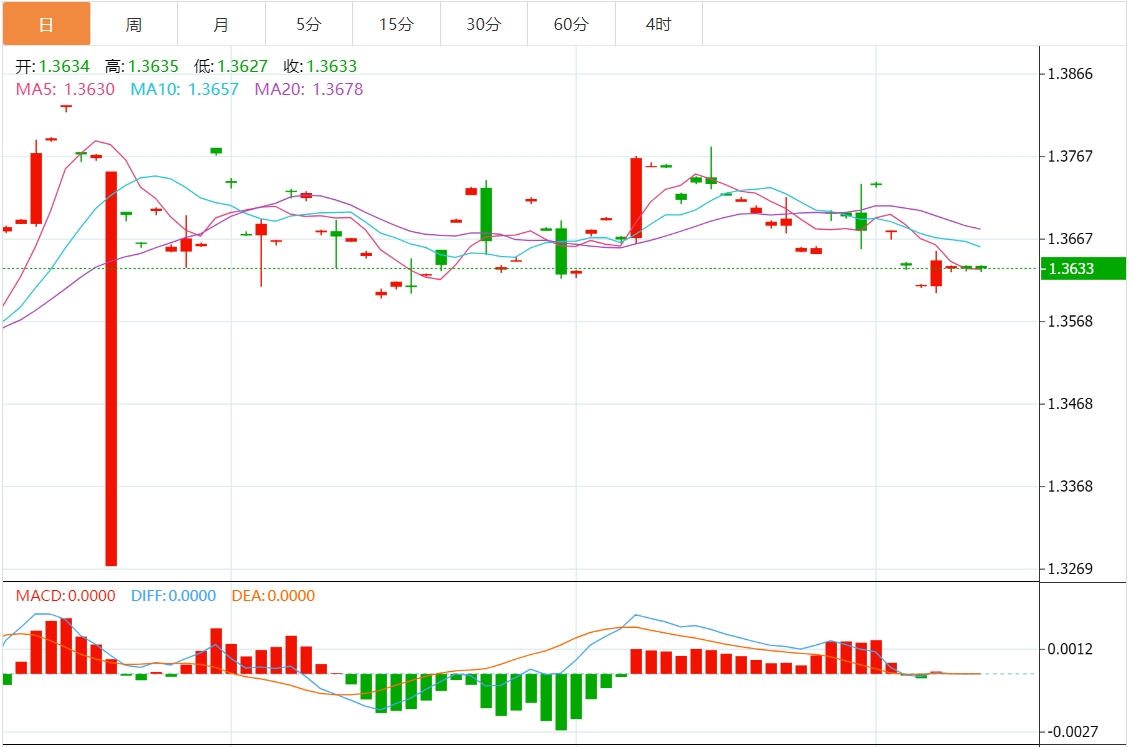This screenshot has height=747, width=1135.
Task: Click the 高:1.3635 high price value
Action: tap(142, 66)
